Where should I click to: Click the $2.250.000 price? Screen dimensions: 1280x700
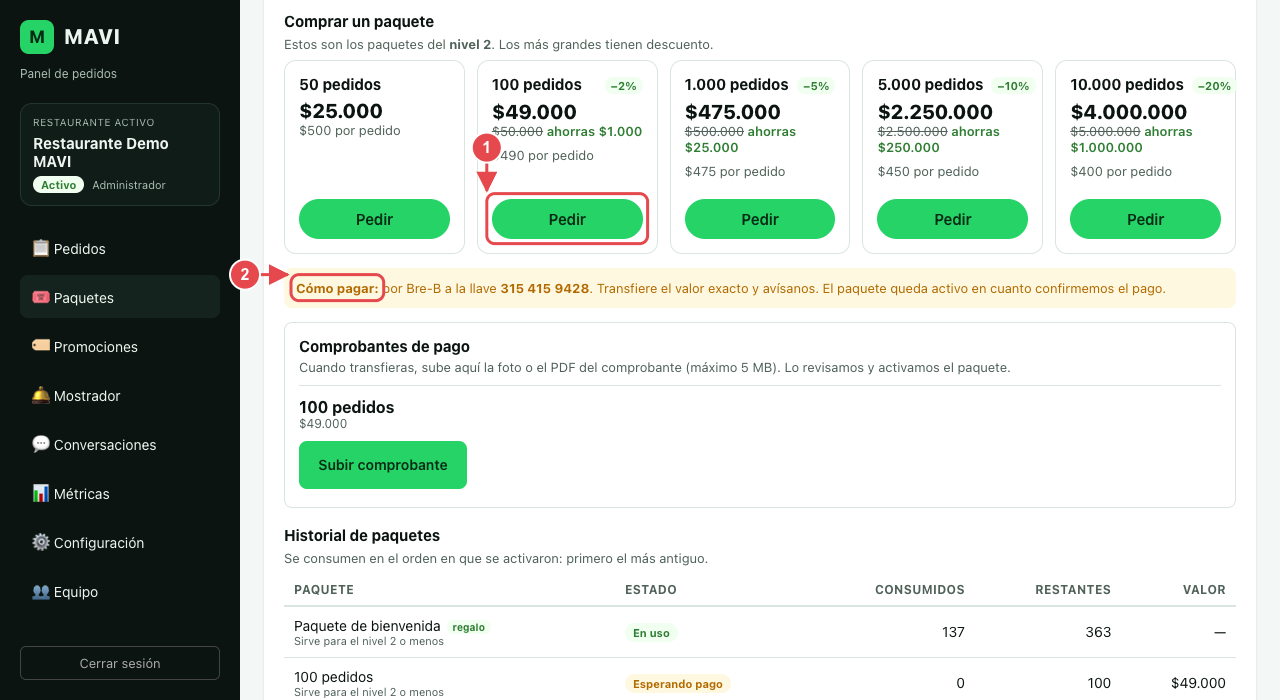tap(935, 112)
